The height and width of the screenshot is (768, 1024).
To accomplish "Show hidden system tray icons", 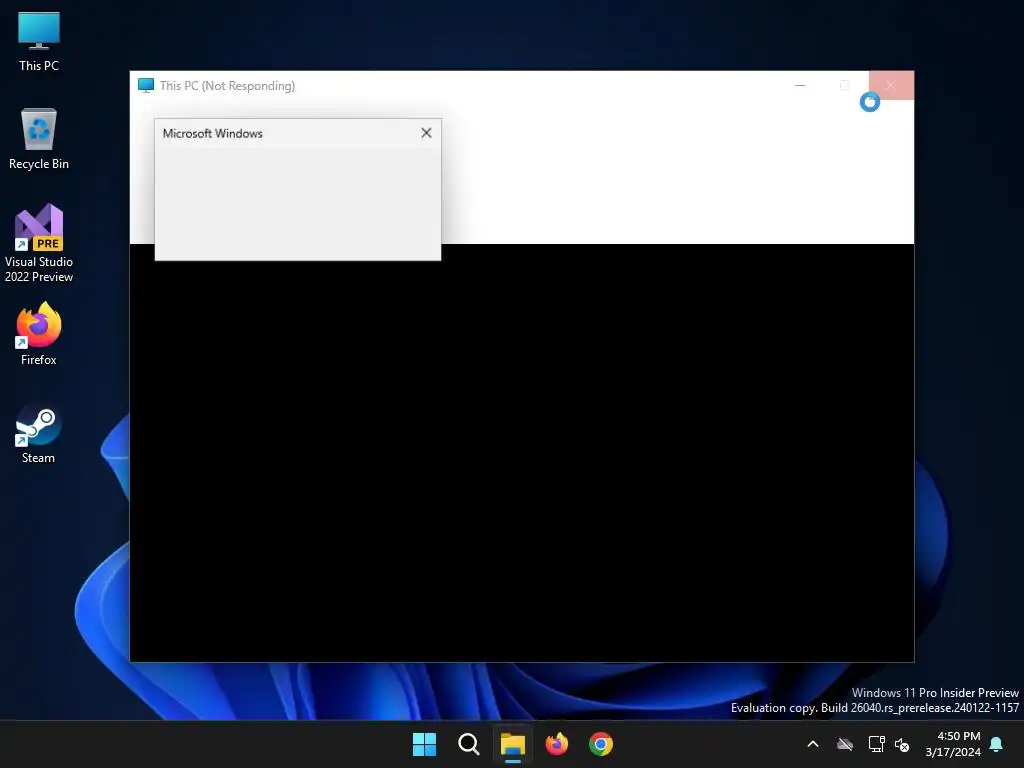I will click(x=813, y=744).
